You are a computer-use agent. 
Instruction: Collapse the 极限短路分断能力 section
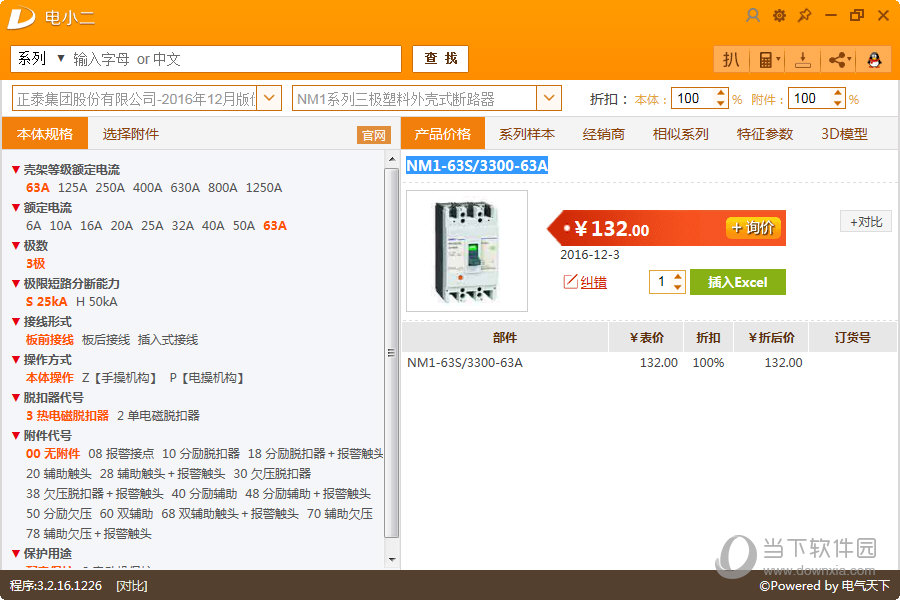click(16, 283)
